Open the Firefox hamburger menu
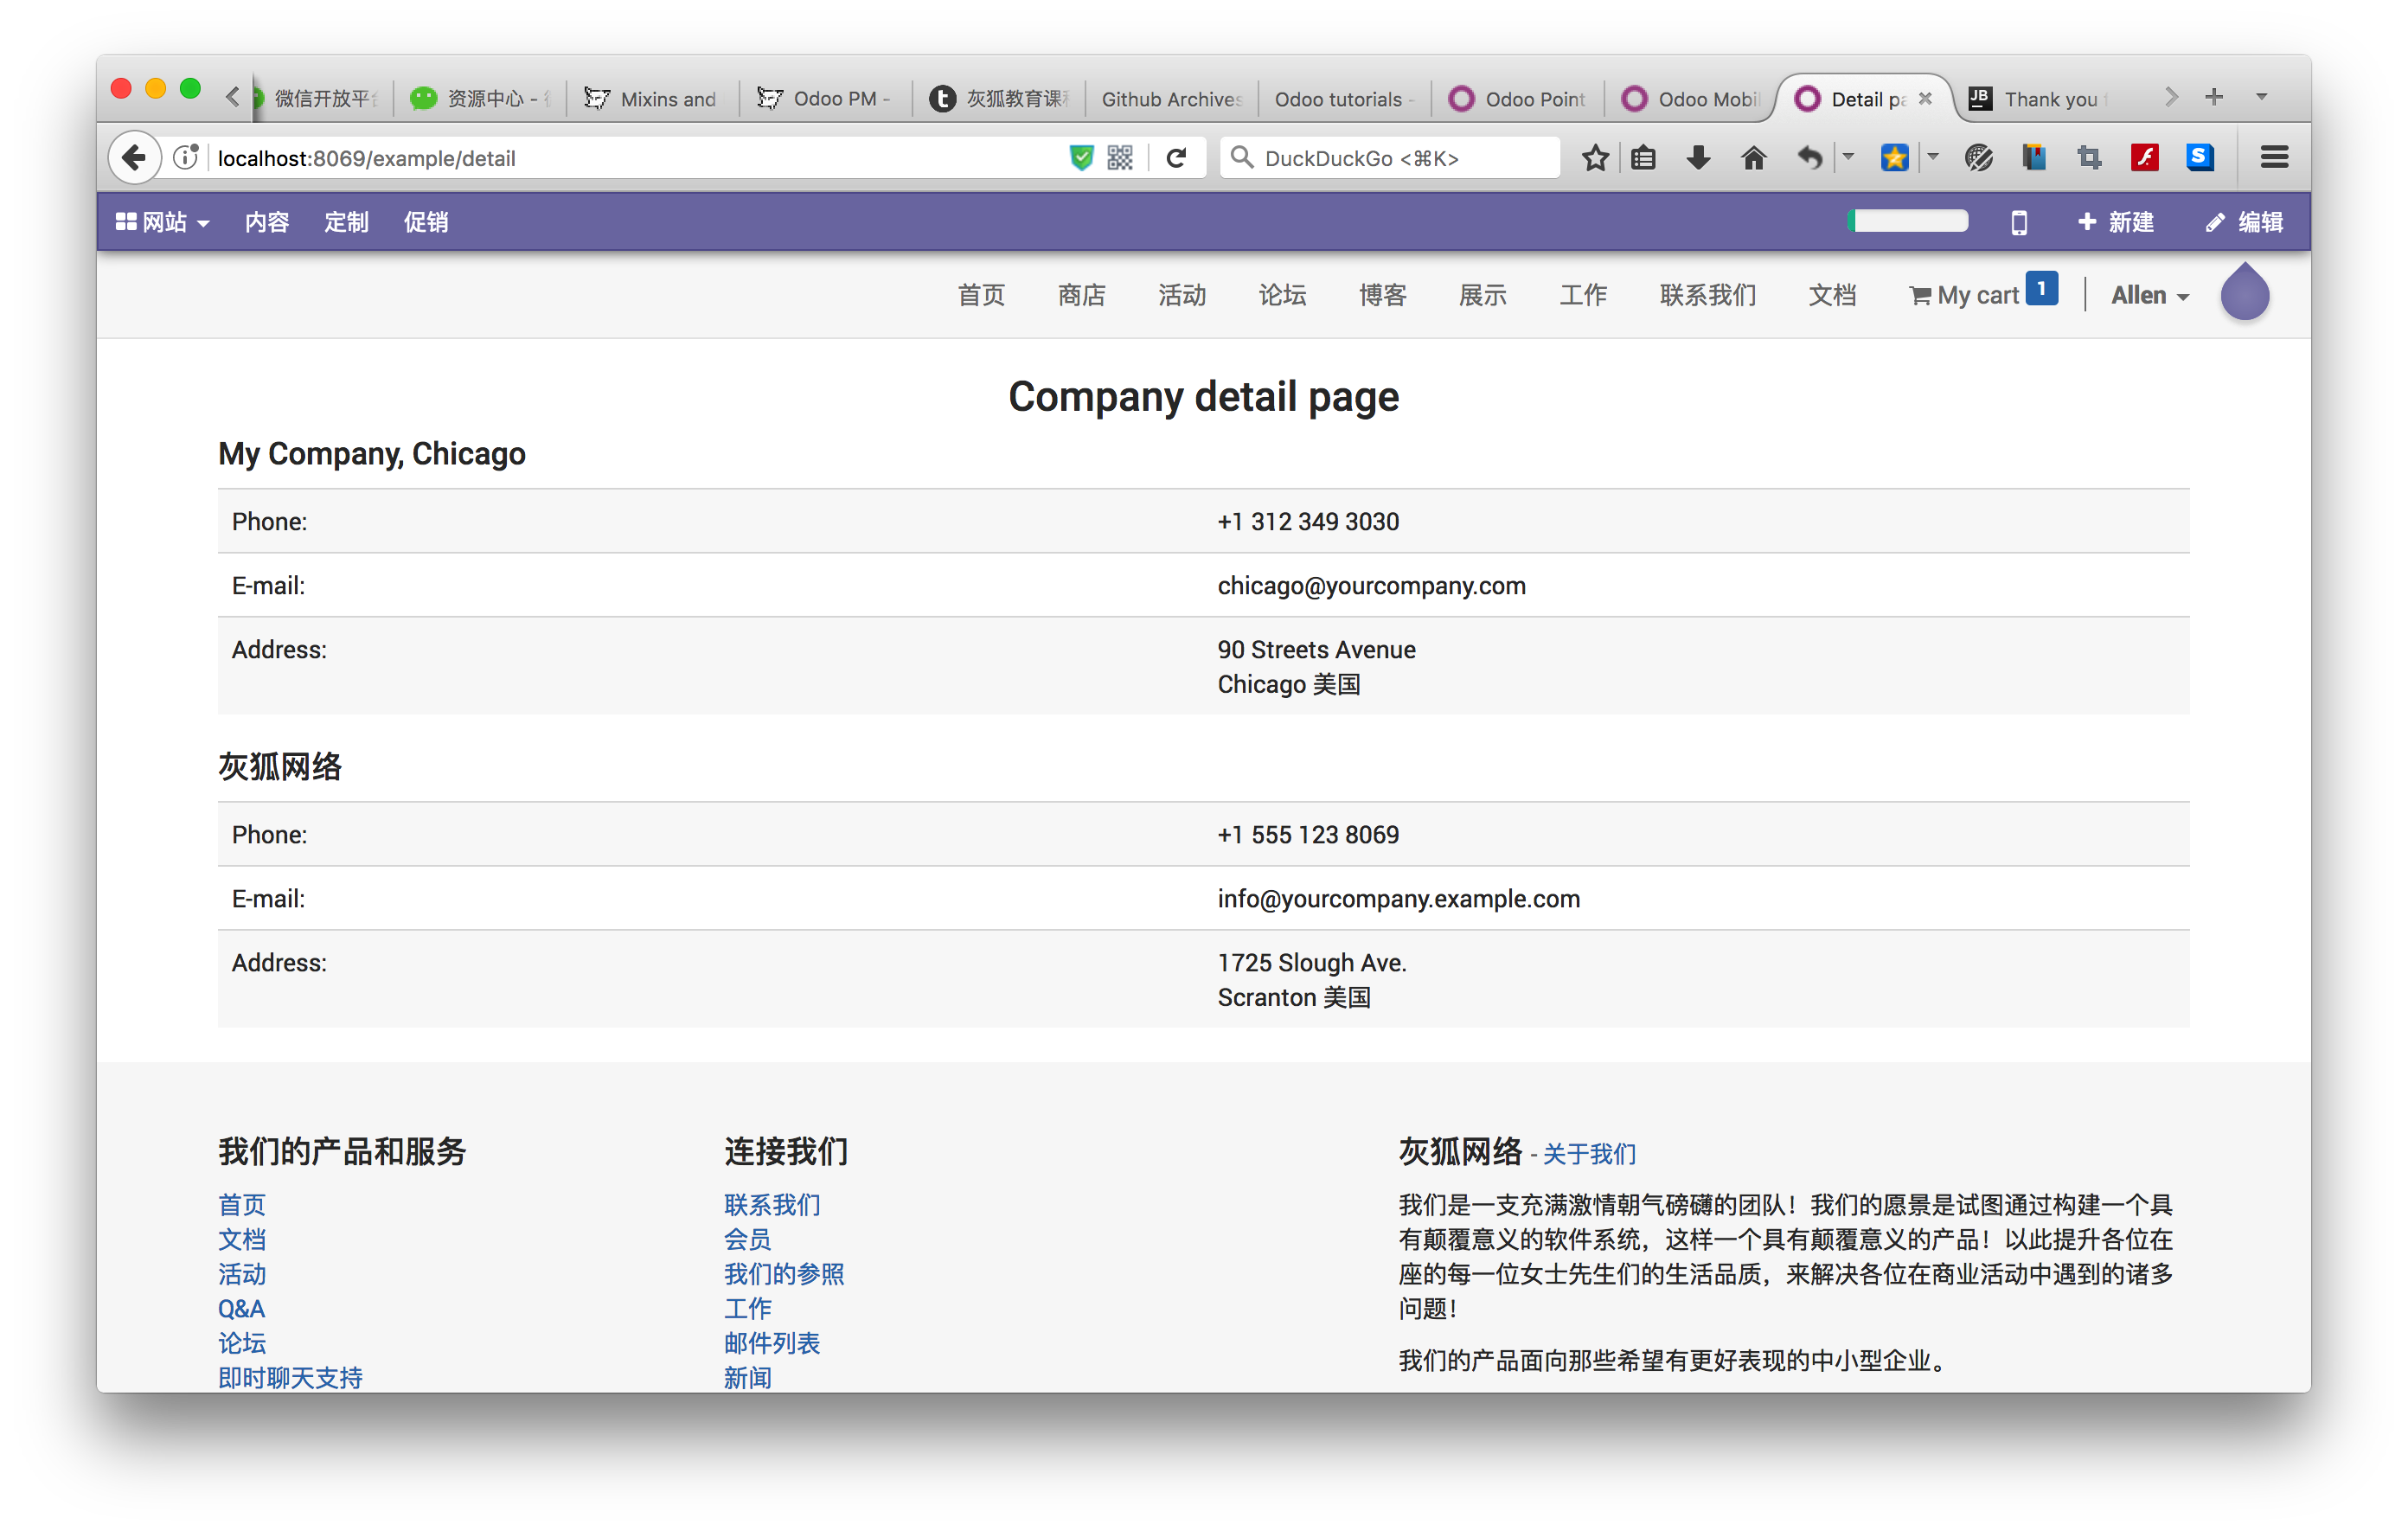2408x1531 pixels. [x=2274, y=158]
